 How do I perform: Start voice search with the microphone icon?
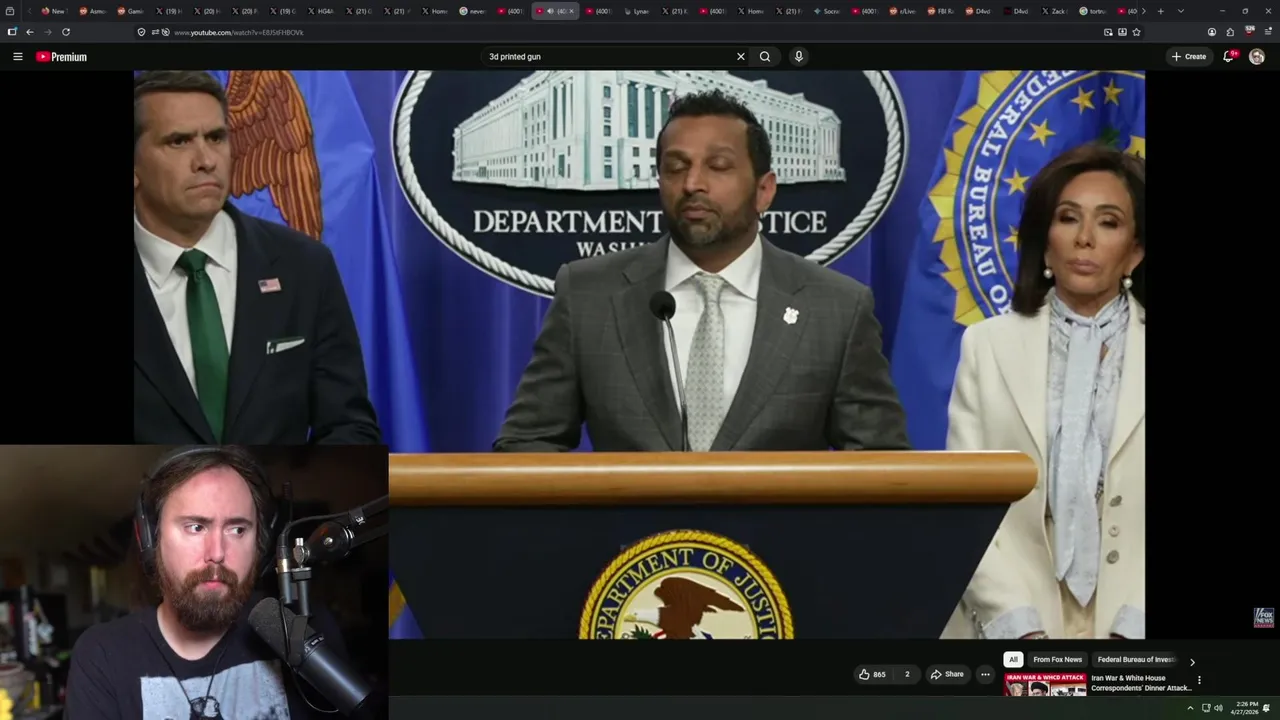(x=798, y=57)
